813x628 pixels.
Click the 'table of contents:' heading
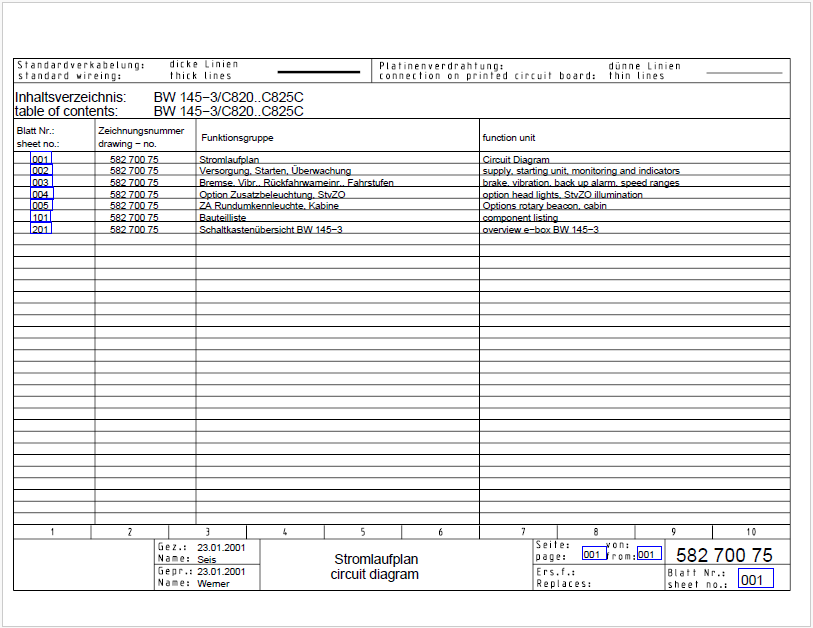[66, 111]
